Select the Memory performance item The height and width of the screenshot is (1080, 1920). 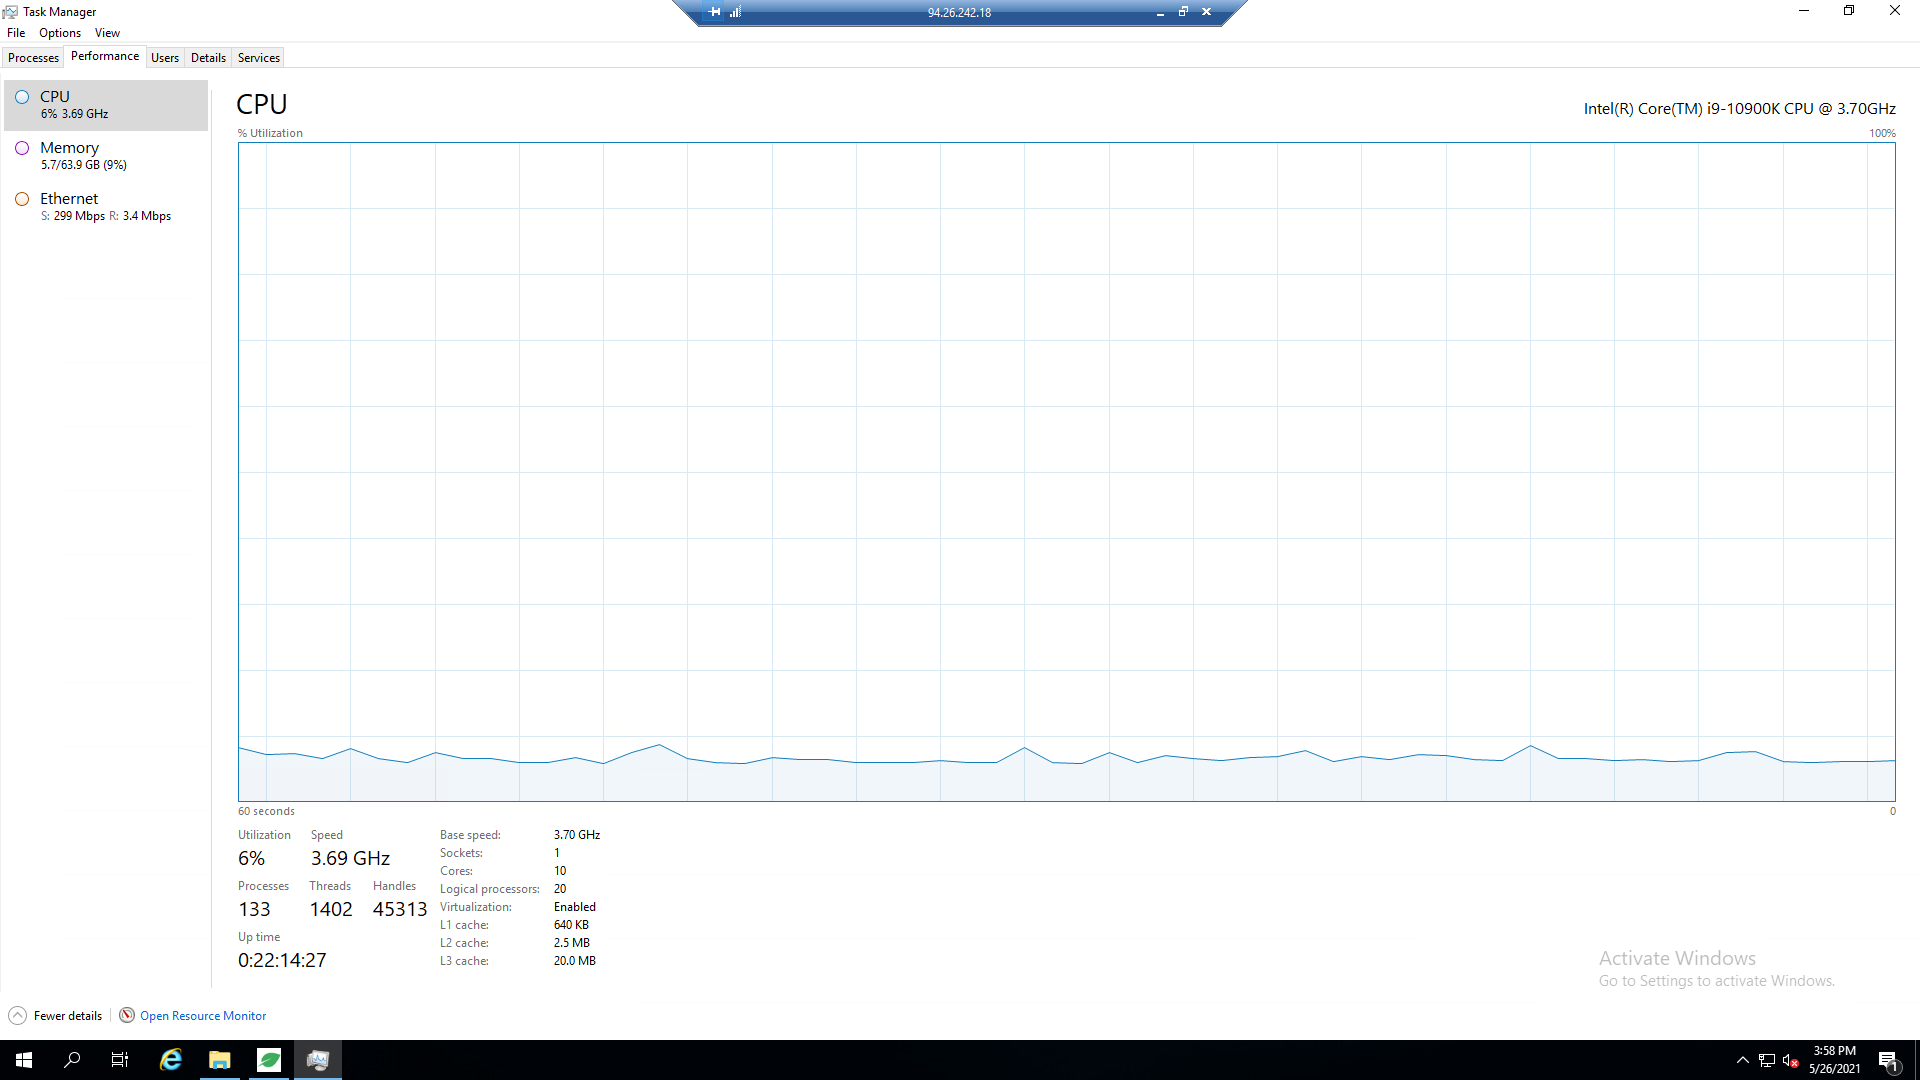pyautogui.click(x=106, y=156)
